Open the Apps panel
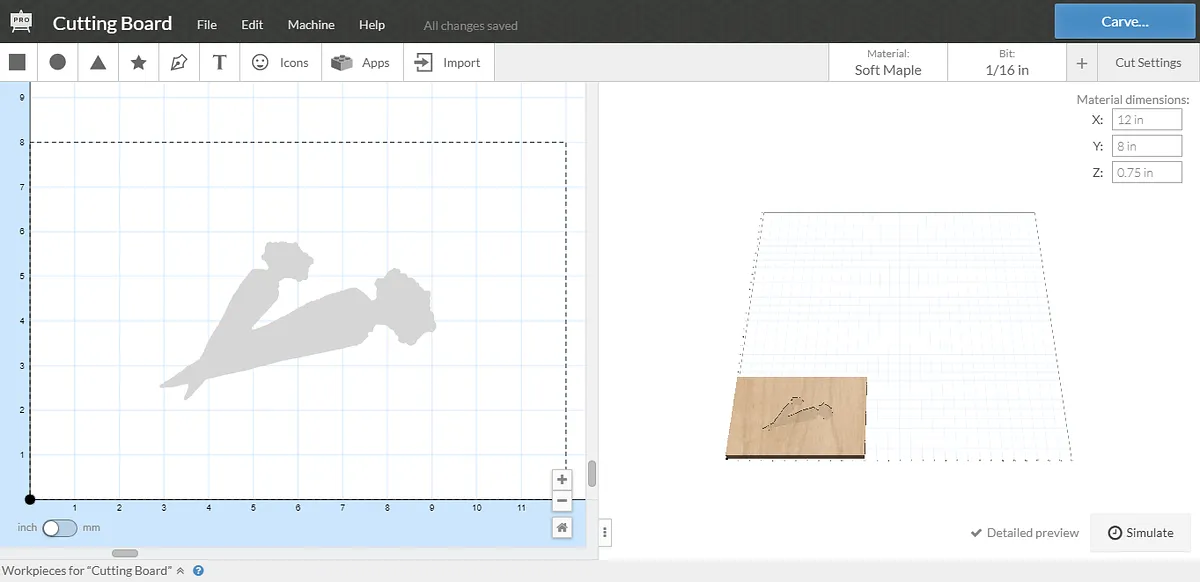The image size is (1200, 582). coord(362,62)
